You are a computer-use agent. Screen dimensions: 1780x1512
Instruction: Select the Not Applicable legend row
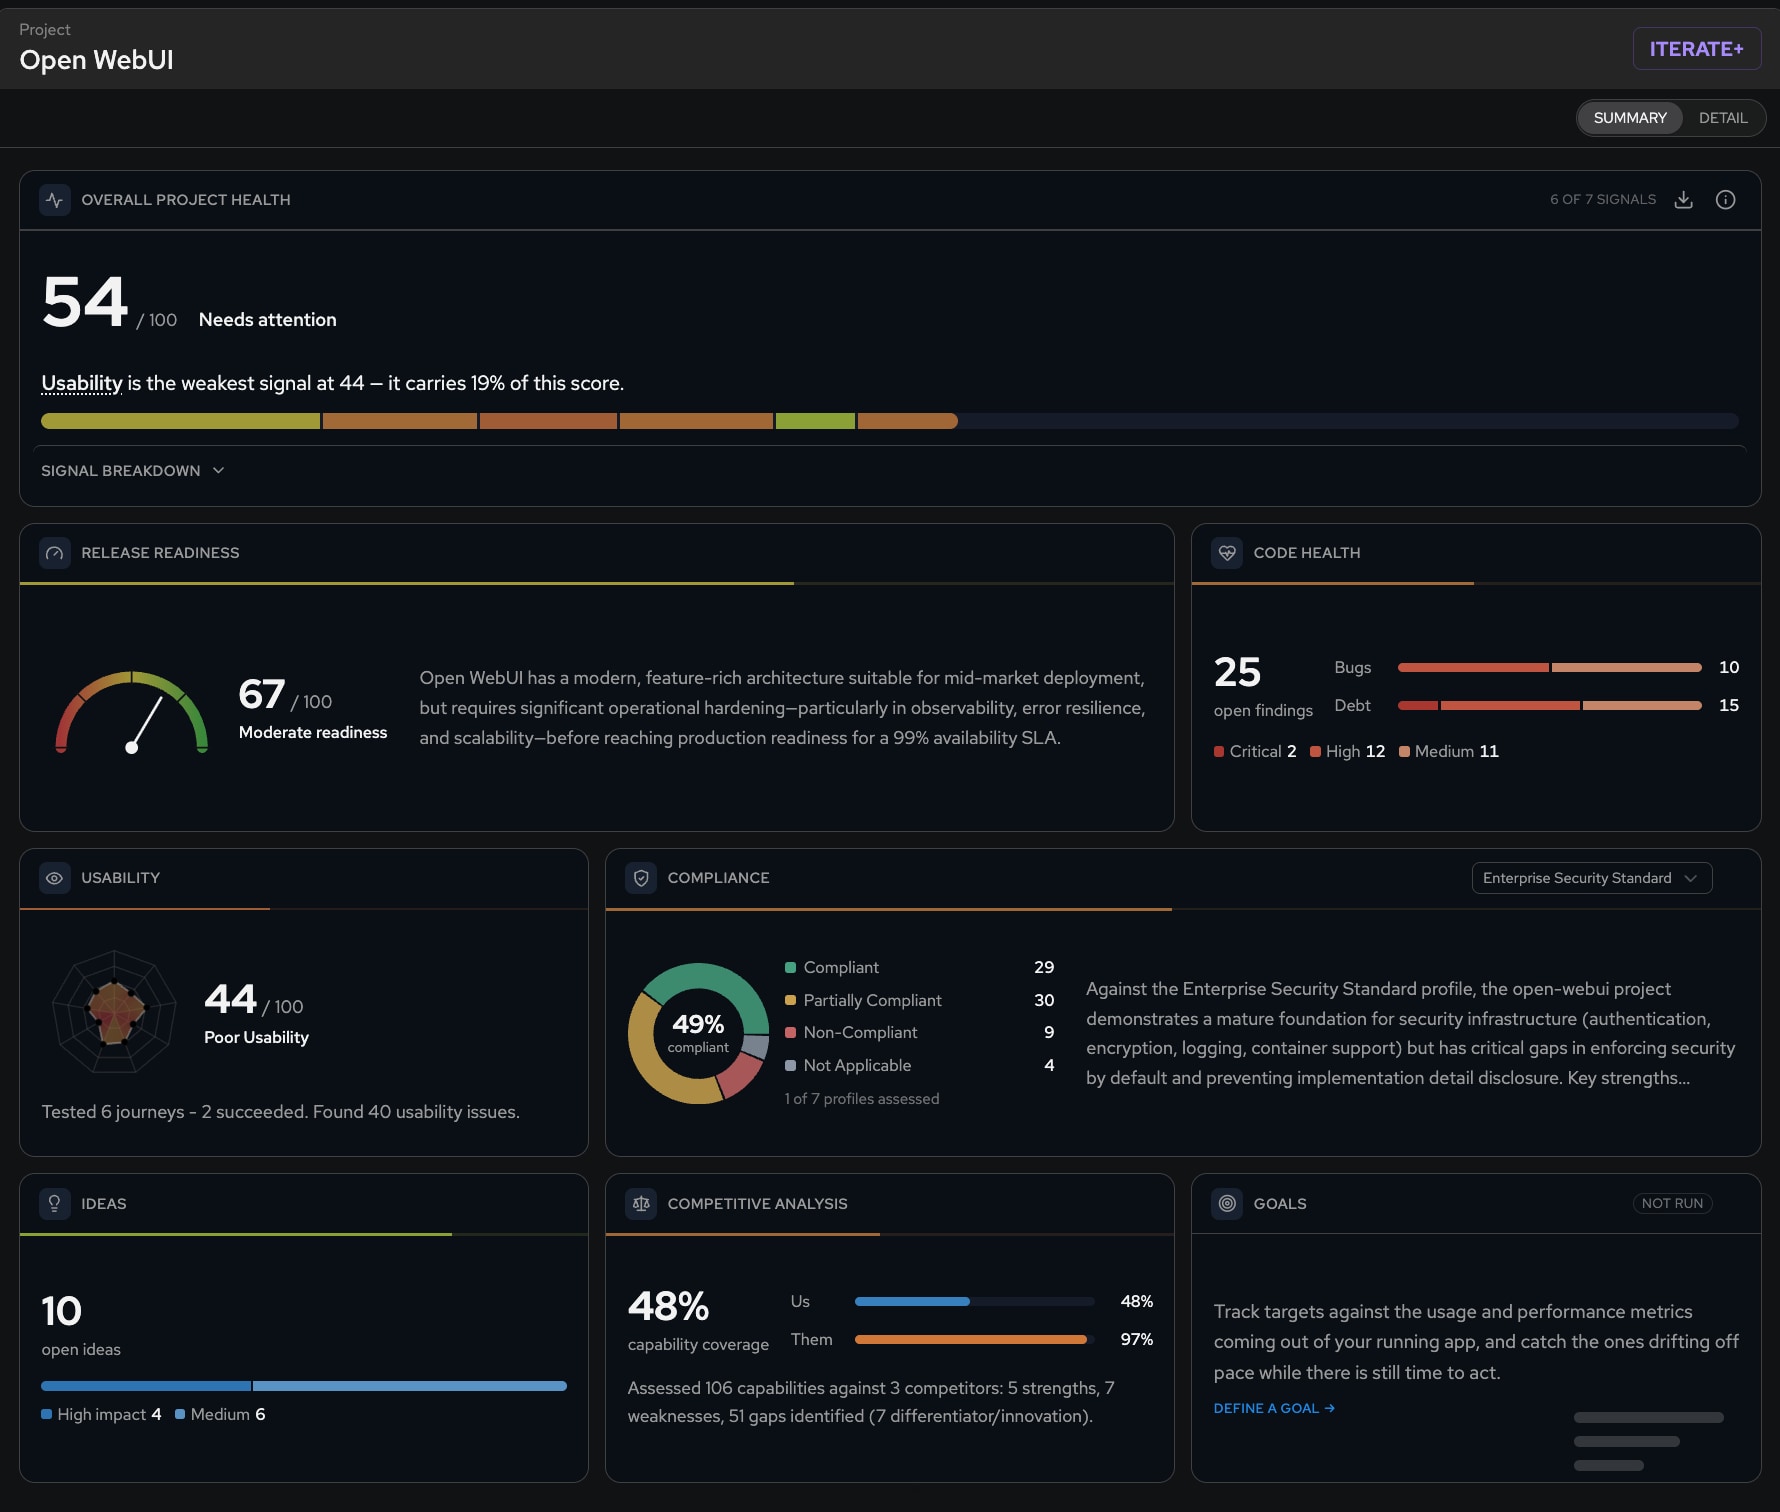point(919,1065)
